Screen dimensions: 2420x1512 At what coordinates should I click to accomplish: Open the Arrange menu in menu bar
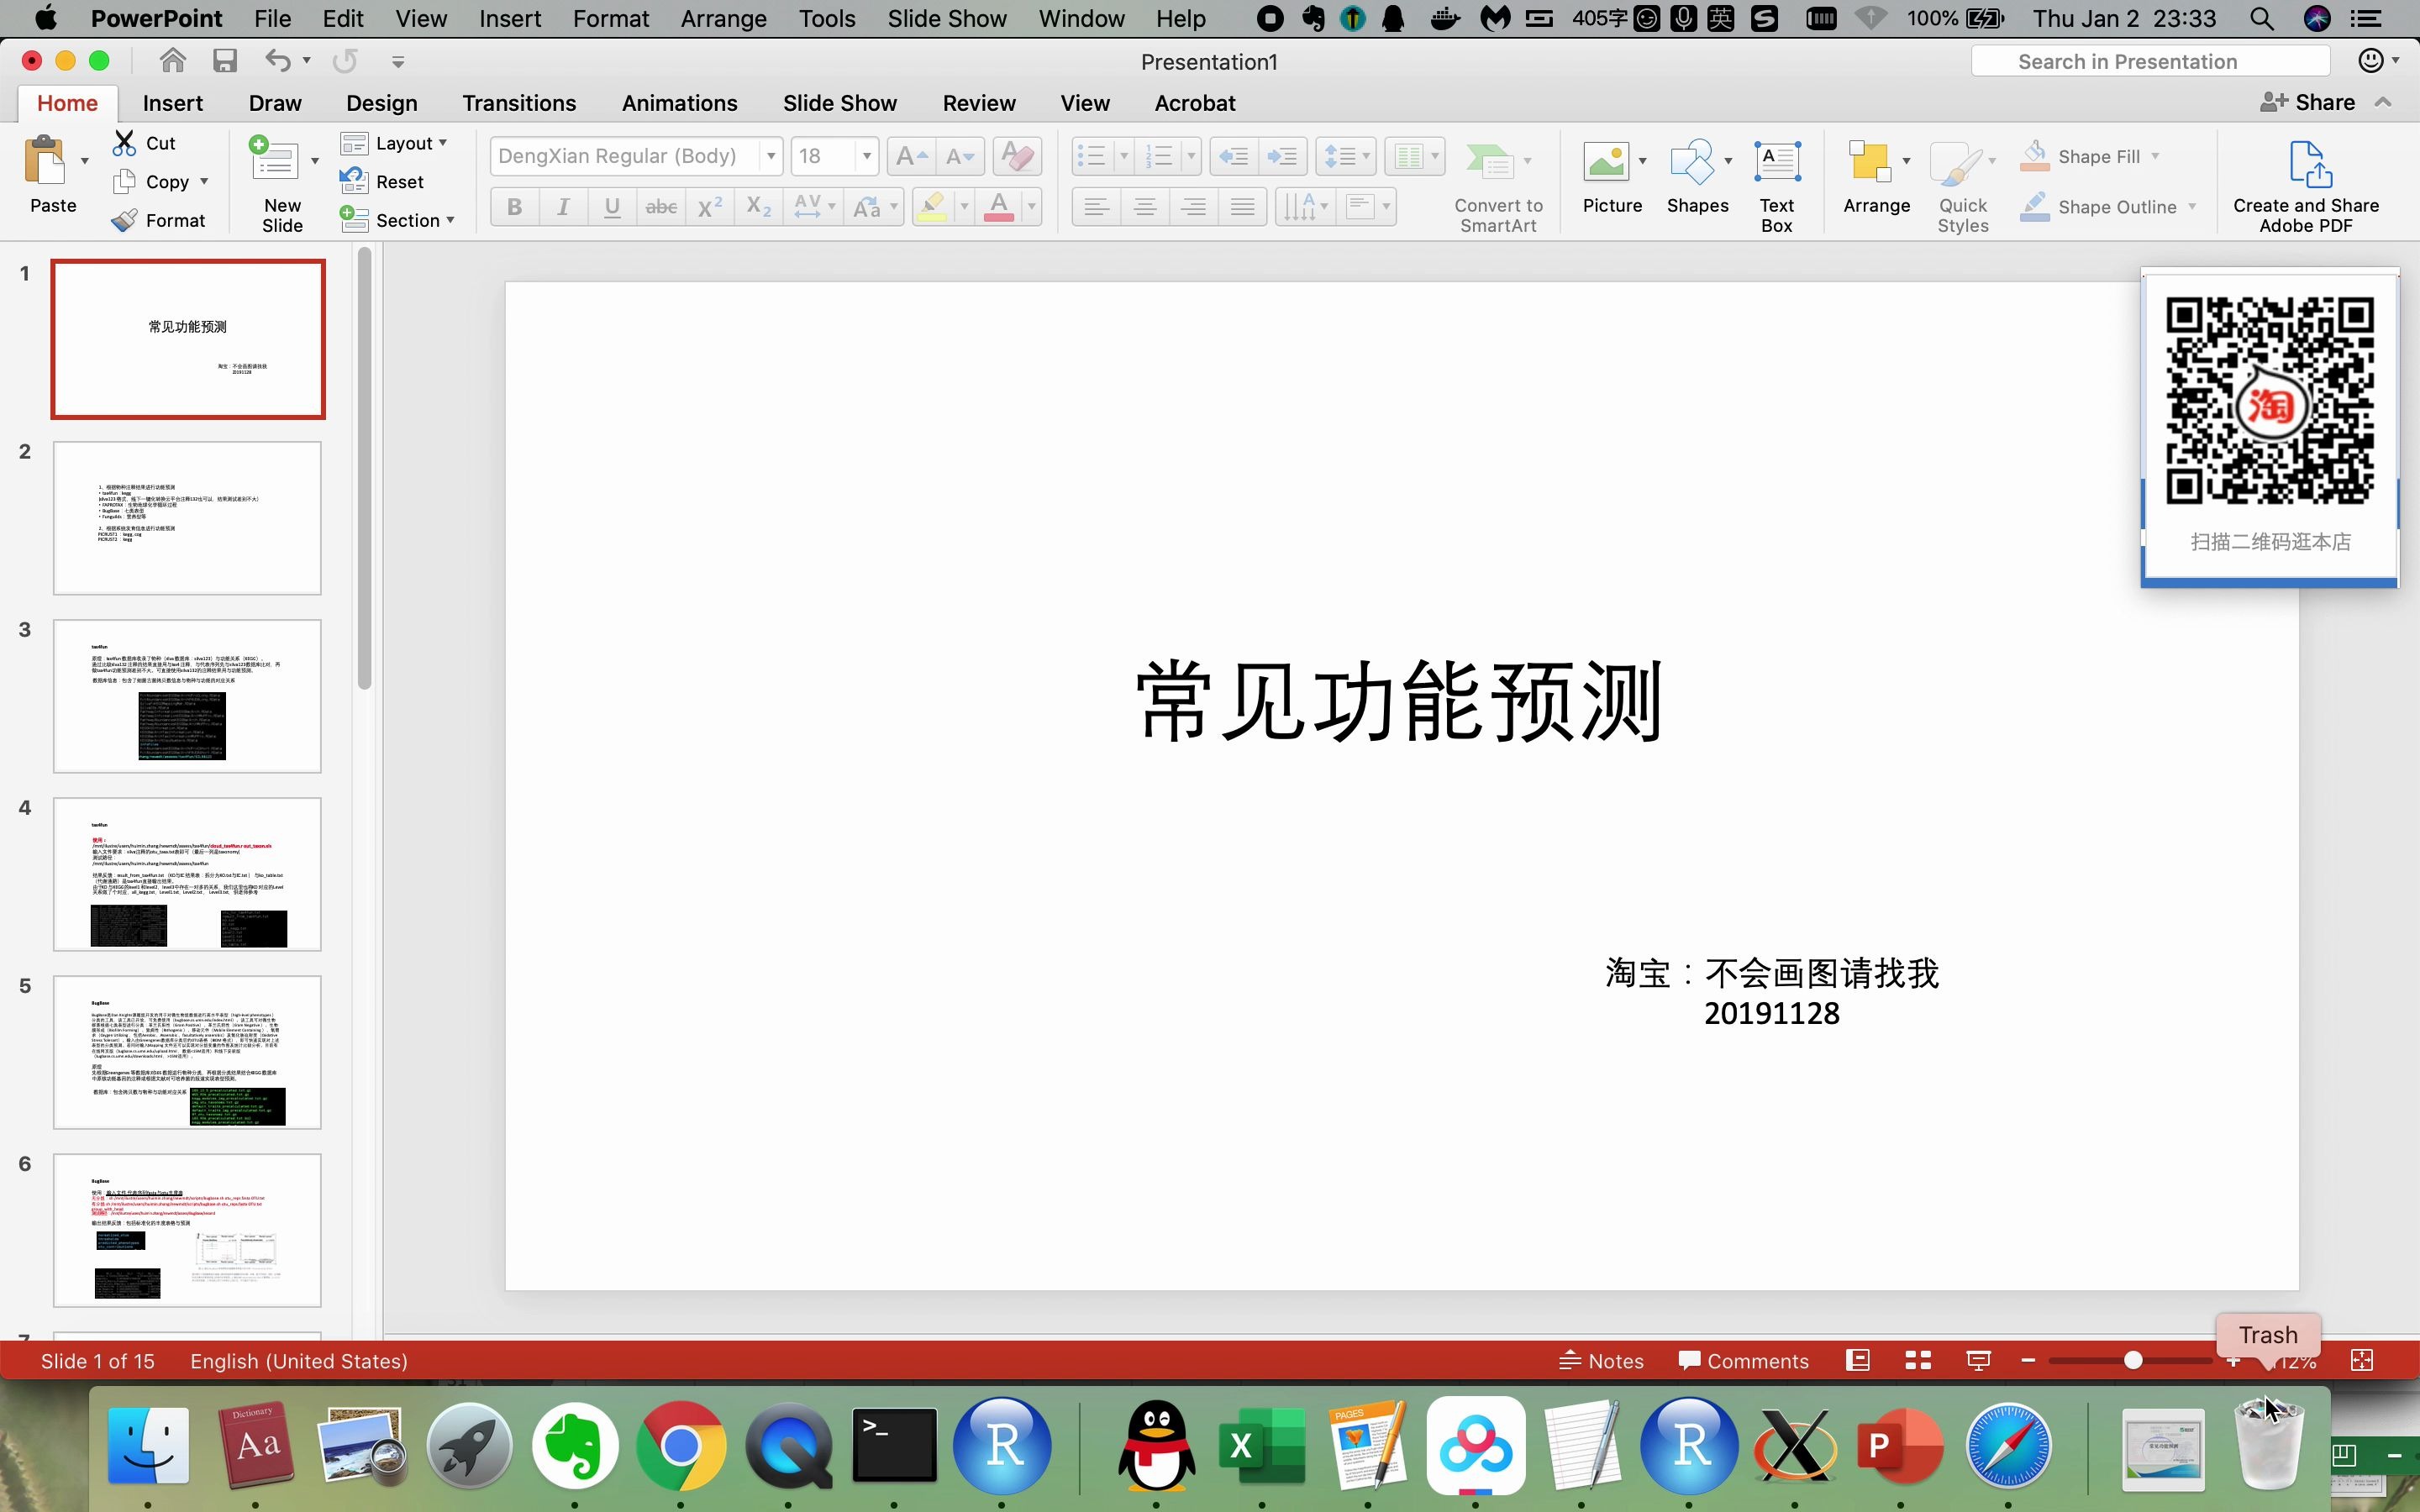pos(723,18)
